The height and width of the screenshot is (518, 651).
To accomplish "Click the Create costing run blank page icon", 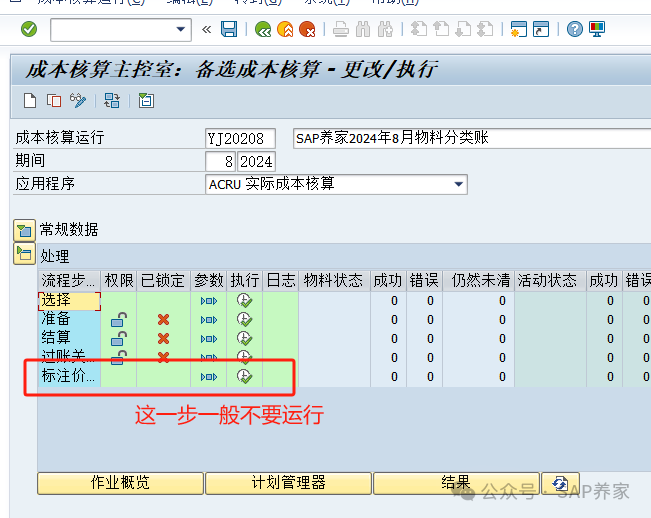I will pos(30,100).
